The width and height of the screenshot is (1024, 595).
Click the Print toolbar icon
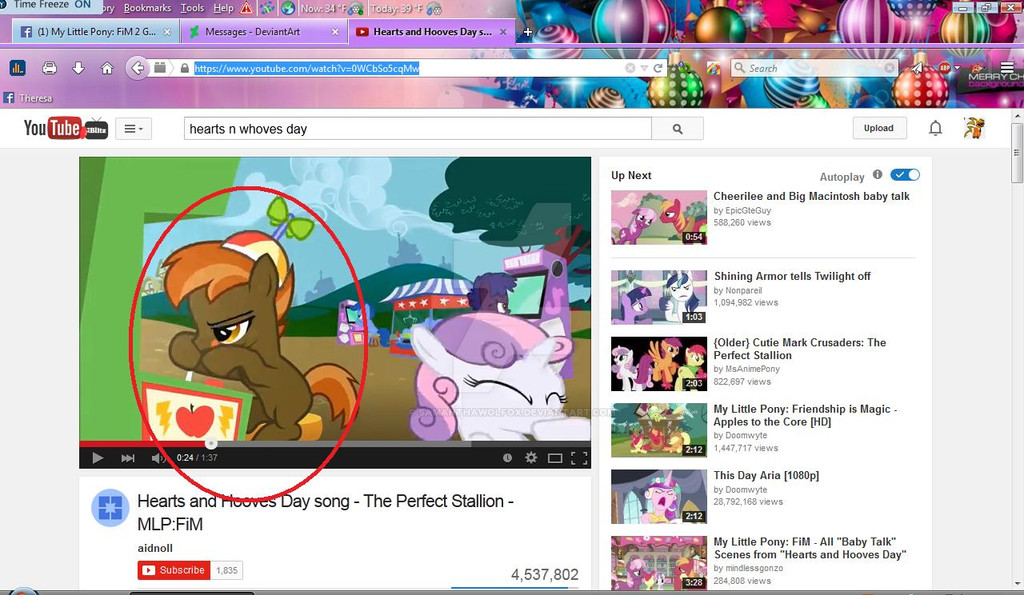[x=49, y=68]
